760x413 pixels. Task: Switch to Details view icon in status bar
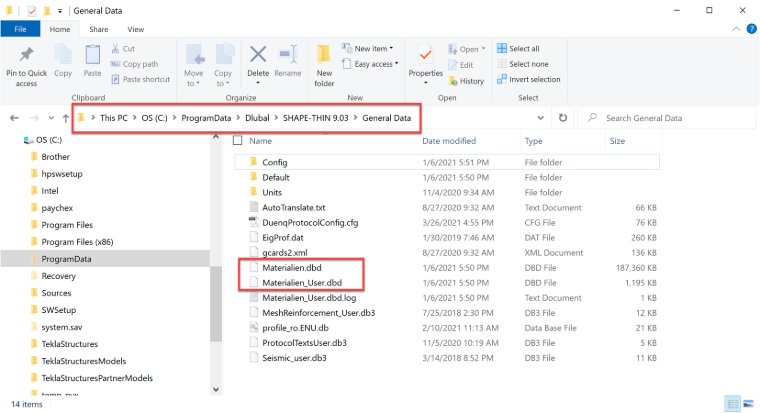733,403
